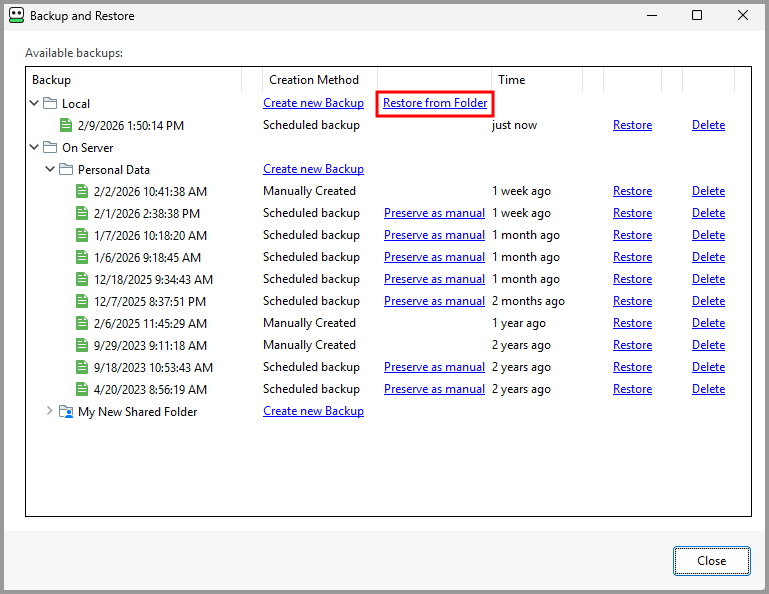
Task: Delete the 4/20/2023 8:56:19 AM backup
Action: tap(708, 389)
